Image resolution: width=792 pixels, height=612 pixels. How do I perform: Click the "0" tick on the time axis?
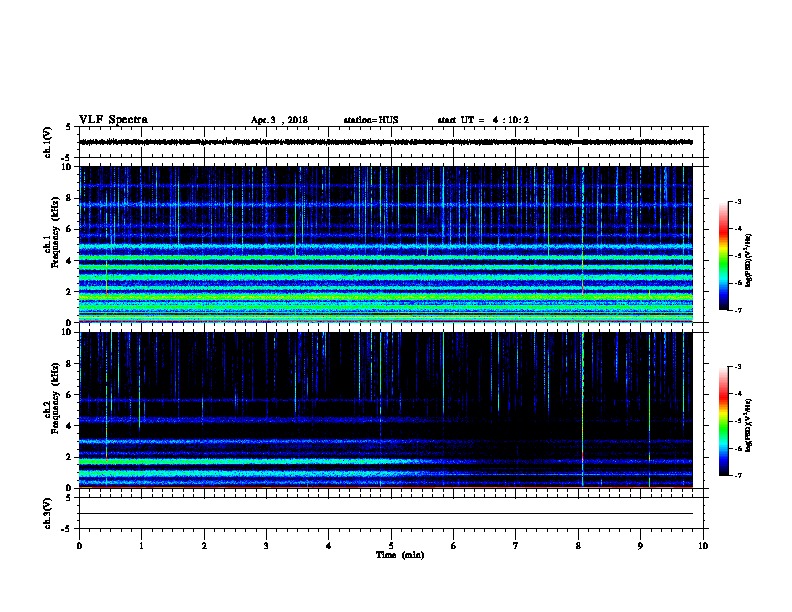[79, 546]
